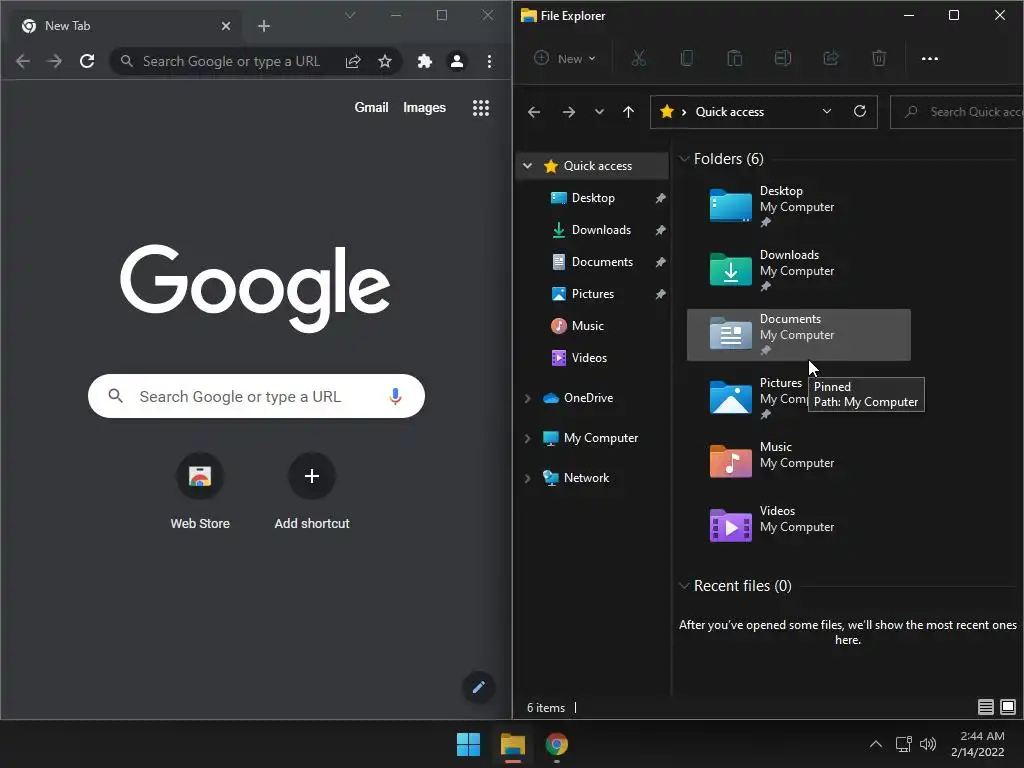Bookmark this tab with star icon
This screenshot has width=1024, height=768.
385,61
